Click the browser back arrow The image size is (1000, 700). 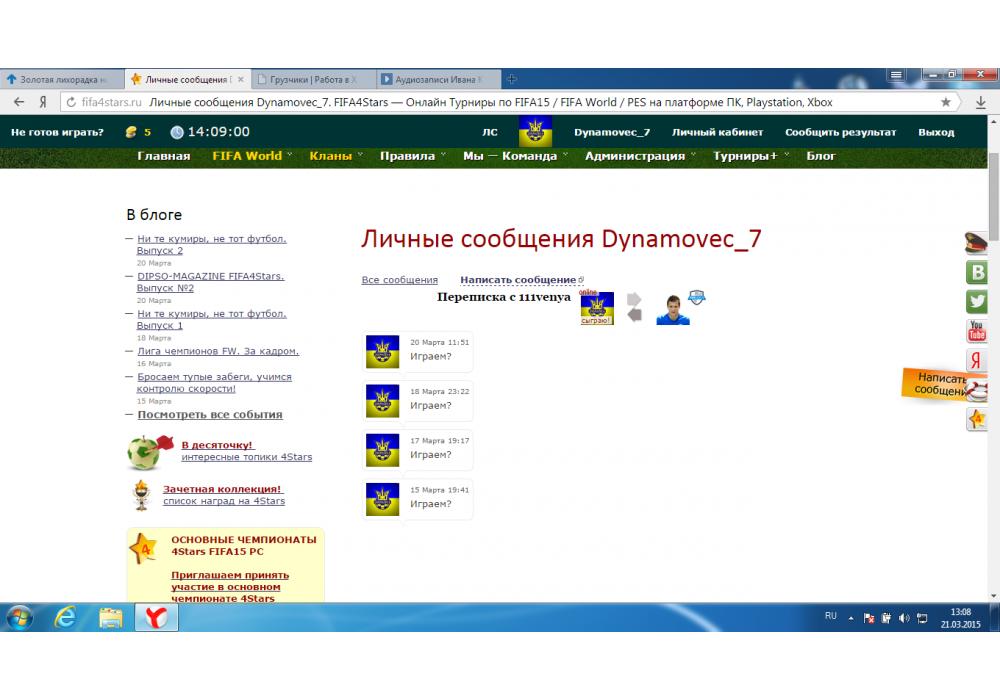pos(19,102)
